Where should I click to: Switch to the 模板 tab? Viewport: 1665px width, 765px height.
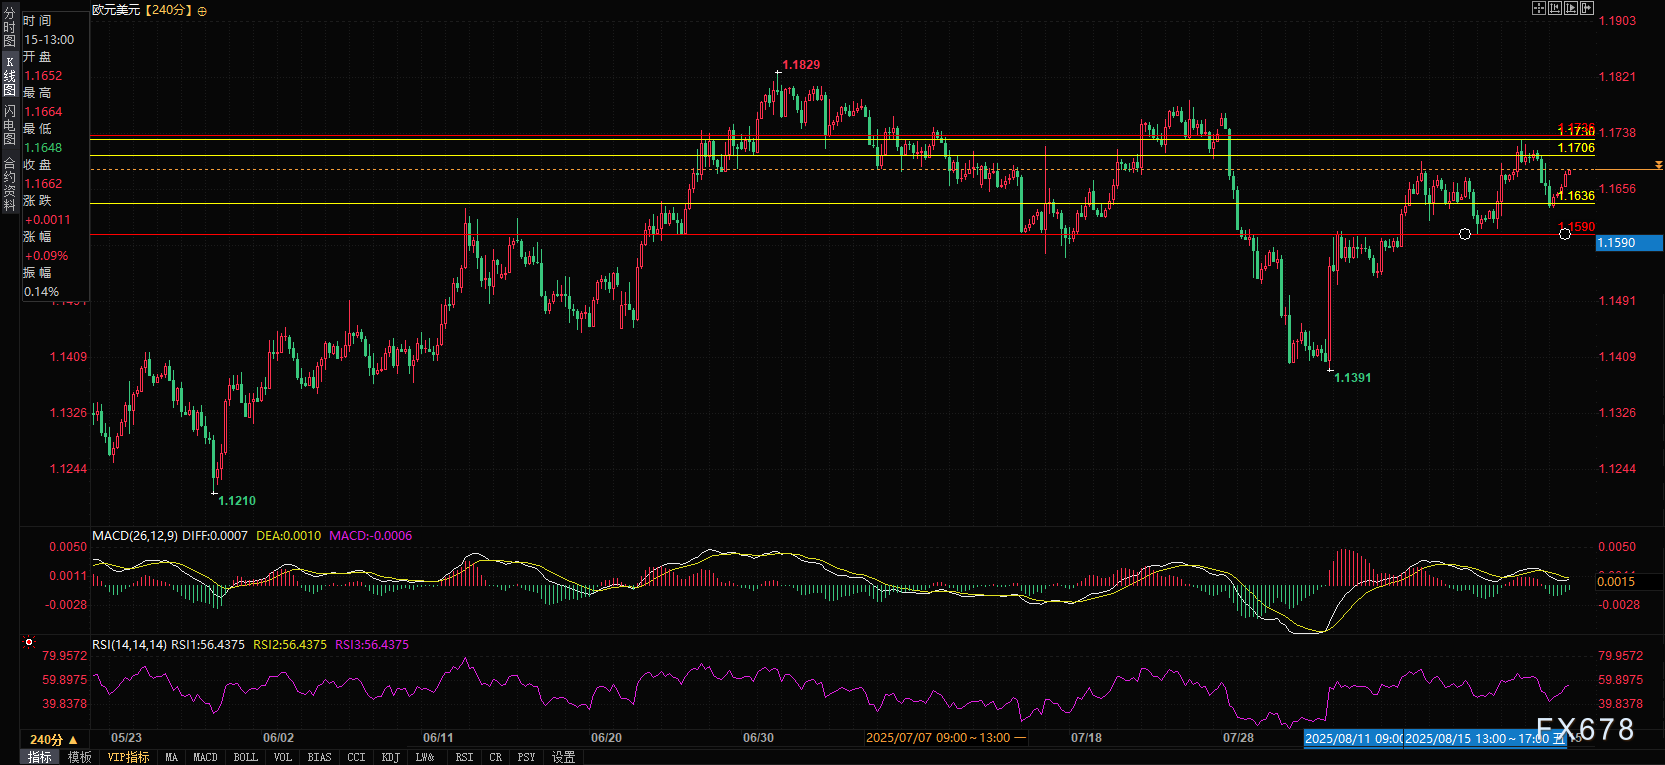[x=80, y=758]
